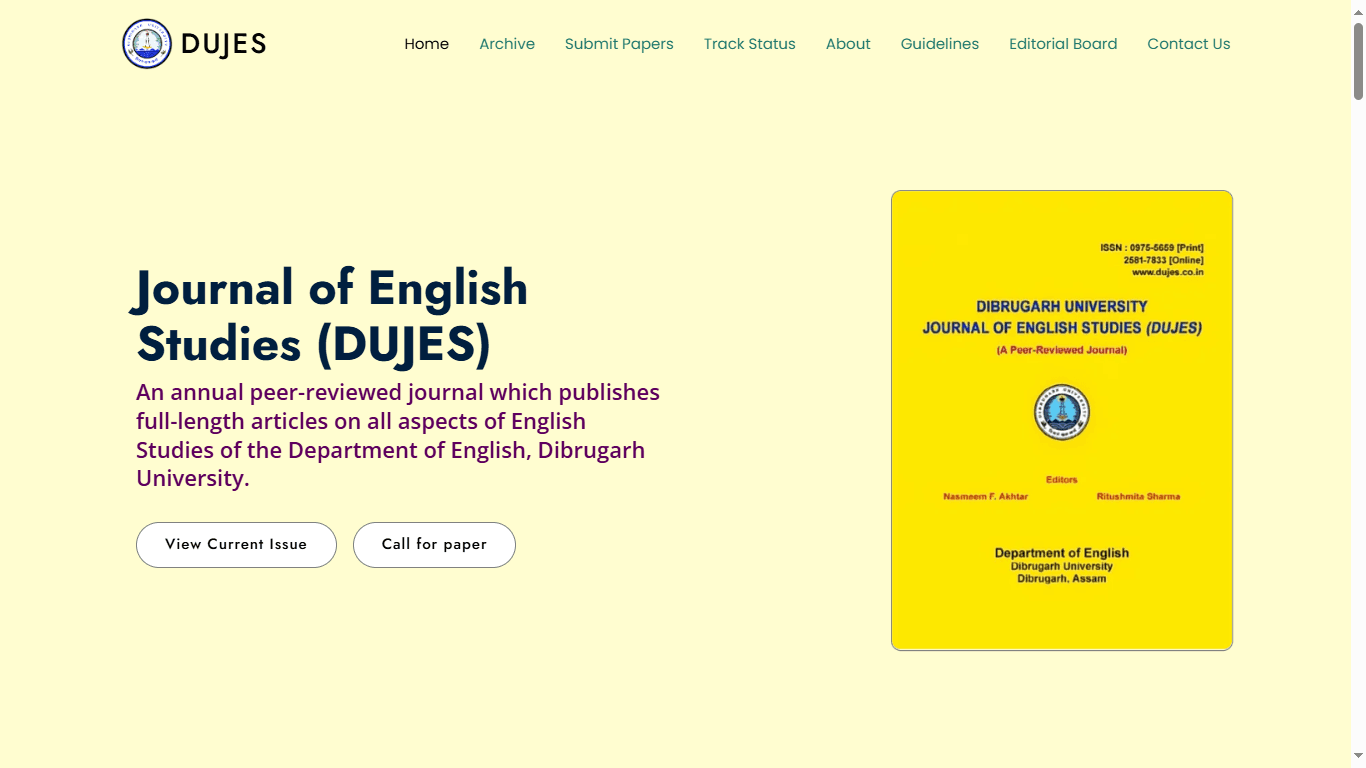Viewport: 1366px width, 768px height.
Task: Open the Guidelines menu link
Action: click(x=939, y=44)
